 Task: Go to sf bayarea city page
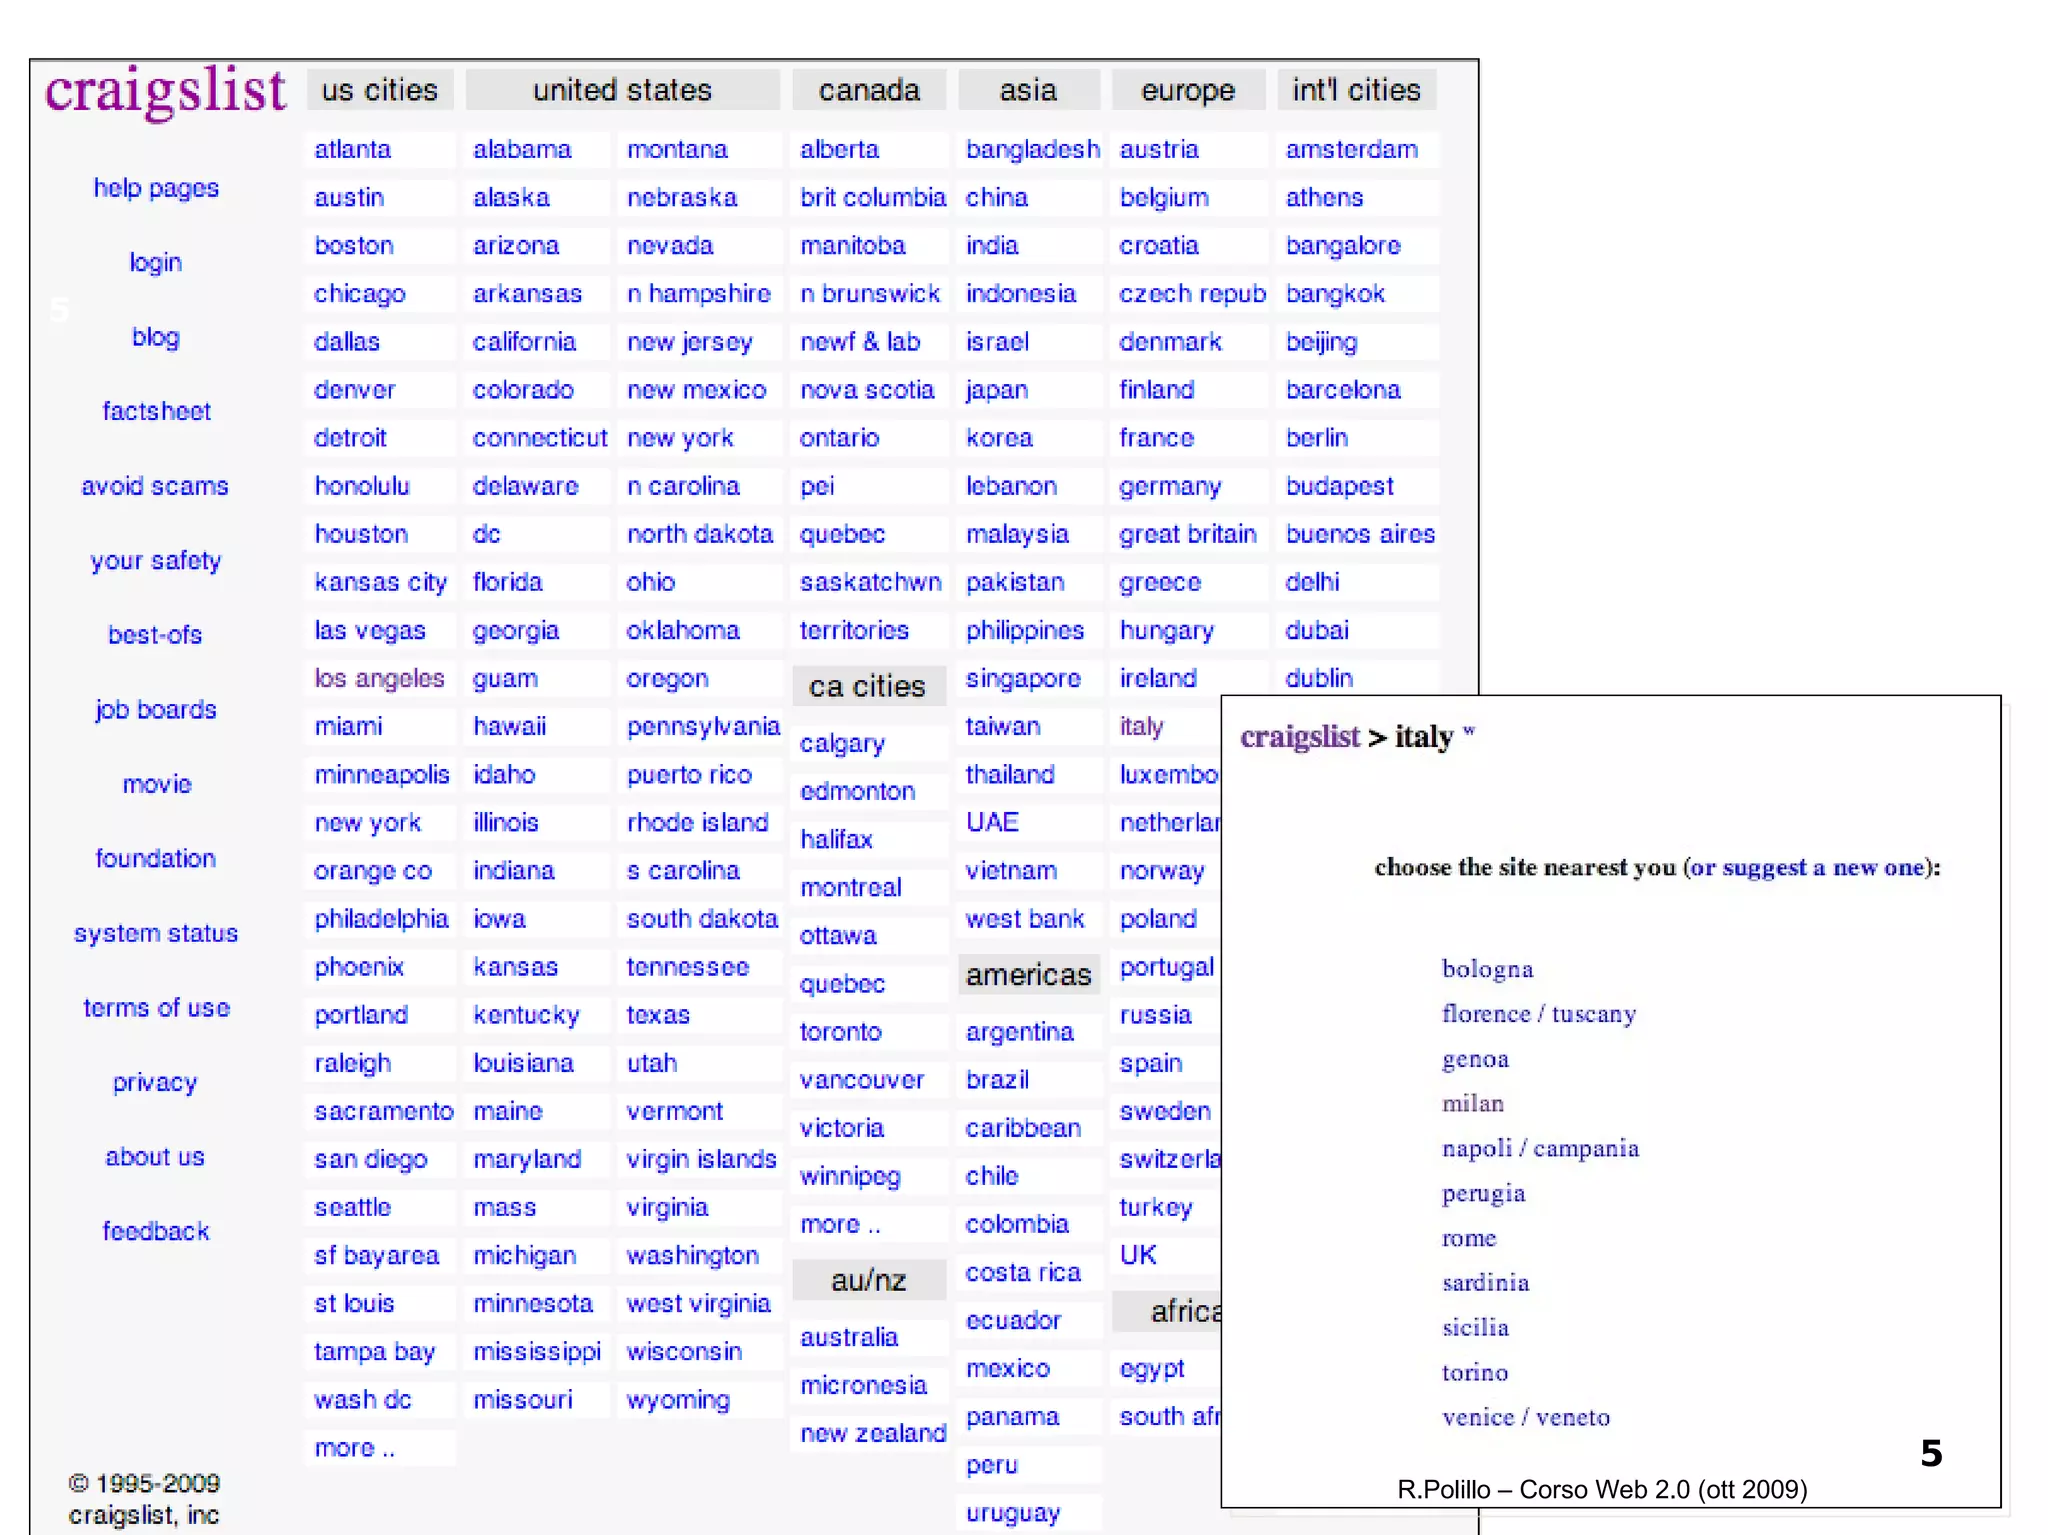[x=376, y=1256]
